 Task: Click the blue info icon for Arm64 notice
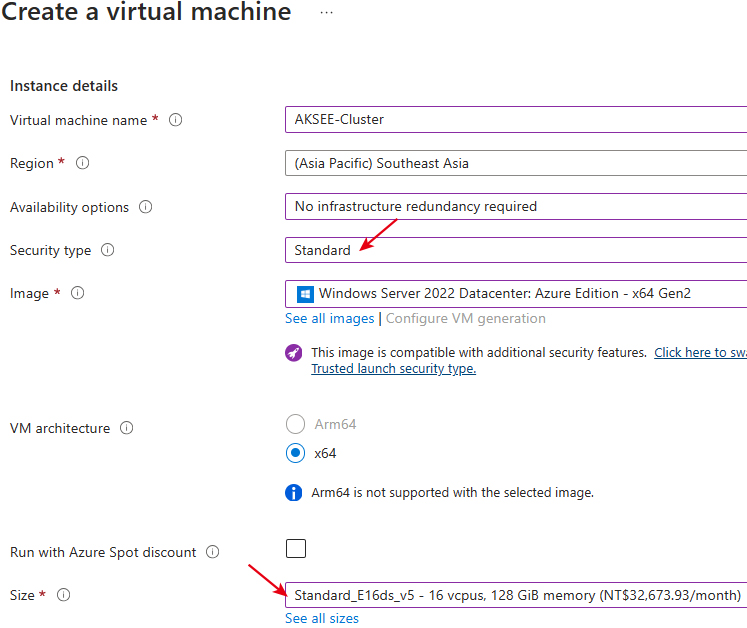point(293,492)
